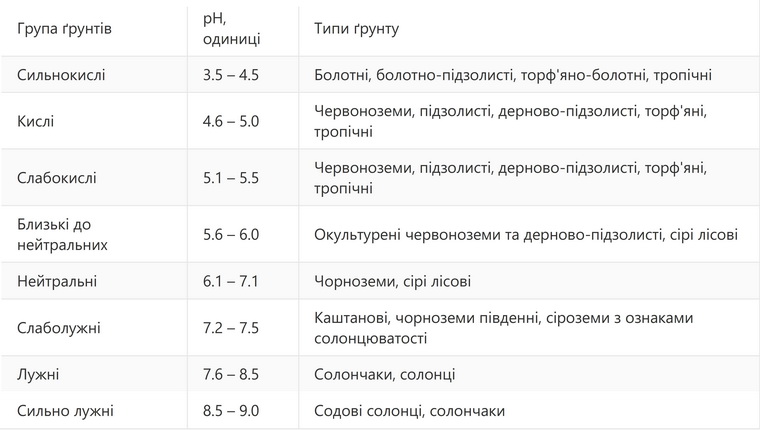
Task: Click the 'pH, одиниці' column header
Action: (x=232, y=29)
